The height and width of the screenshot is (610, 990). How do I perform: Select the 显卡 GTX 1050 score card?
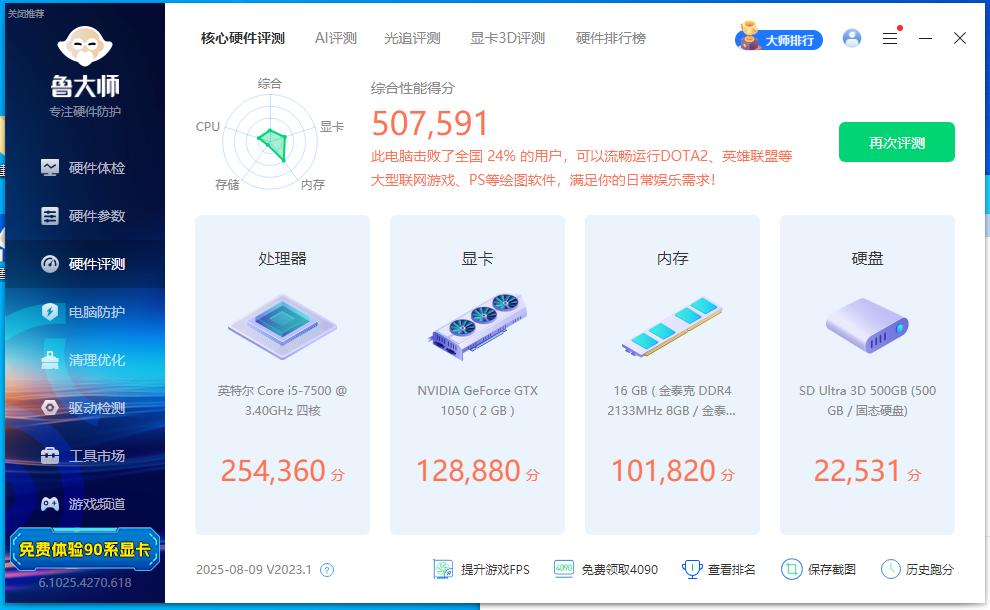477,375
